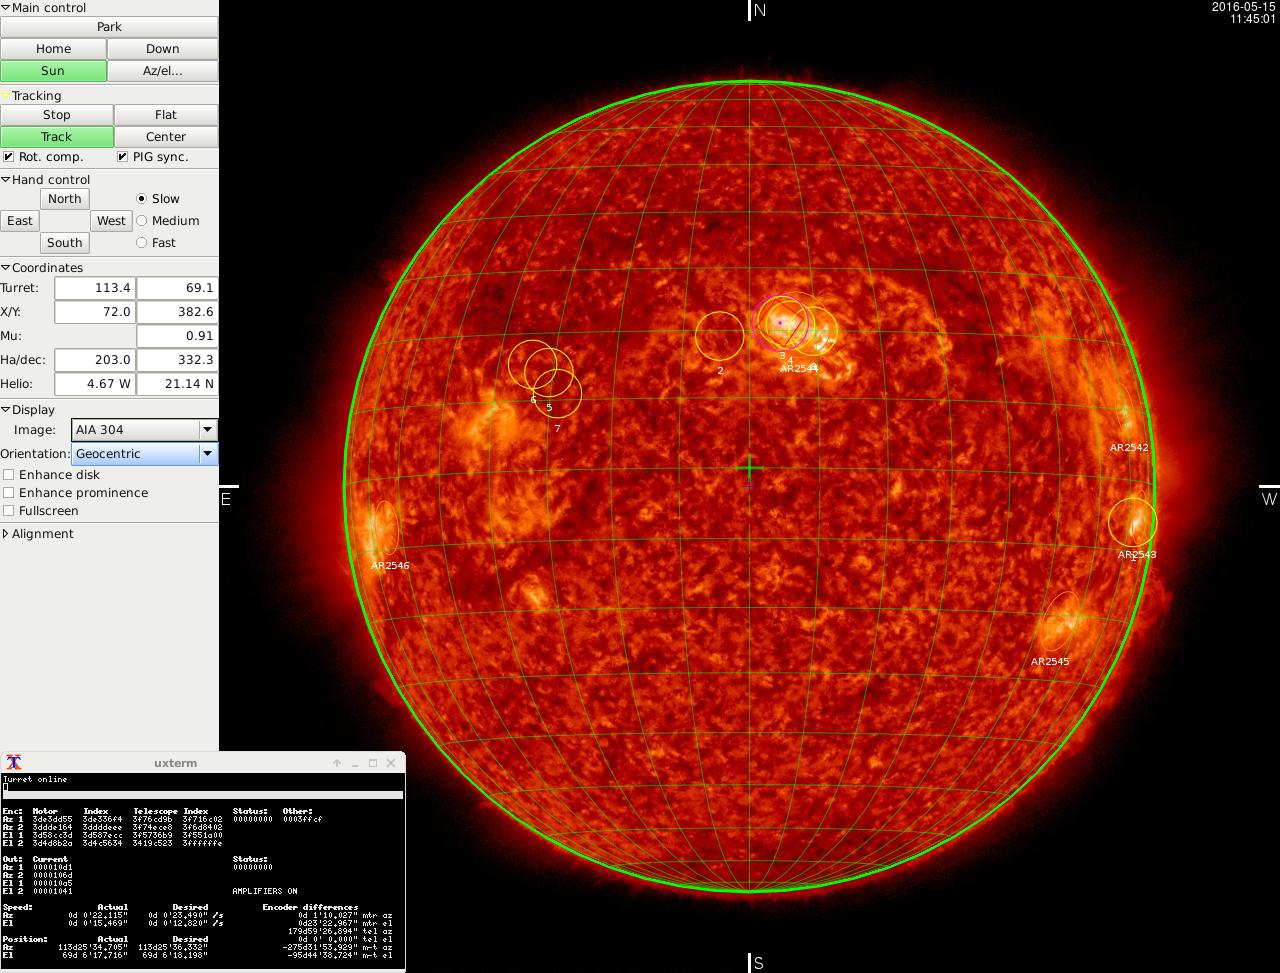Click the Az/el... button
This screenshot has width=1280, height=973.
(x=162, y=71)
